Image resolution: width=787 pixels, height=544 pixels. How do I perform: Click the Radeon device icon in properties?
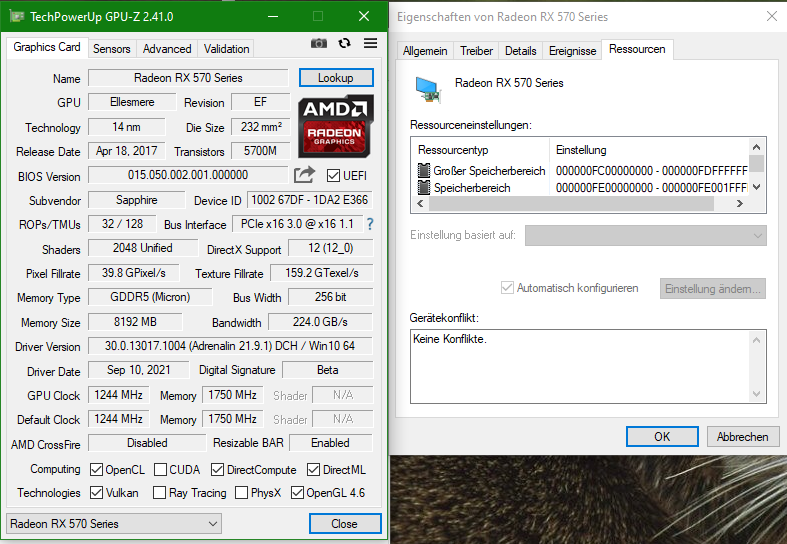pyautogui.click(x=428, y=90)
